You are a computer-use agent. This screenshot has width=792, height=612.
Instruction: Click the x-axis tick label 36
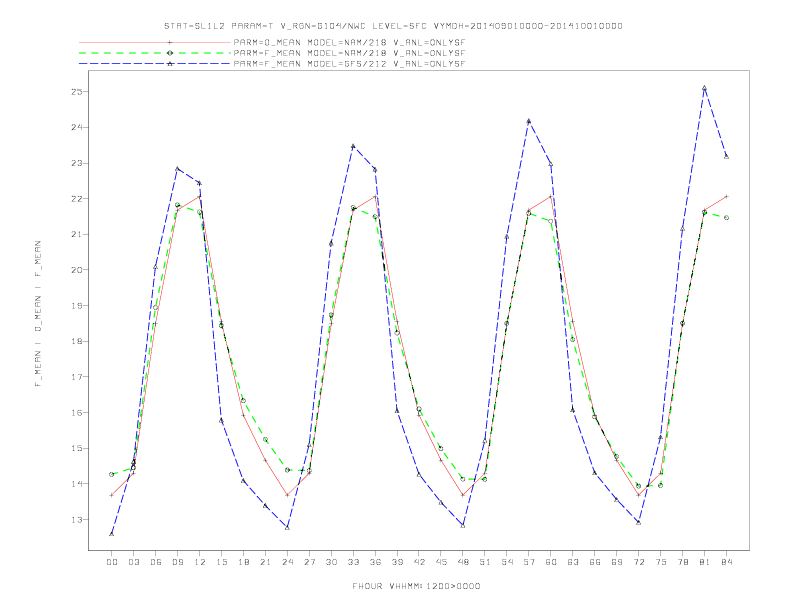click(375, 562)
